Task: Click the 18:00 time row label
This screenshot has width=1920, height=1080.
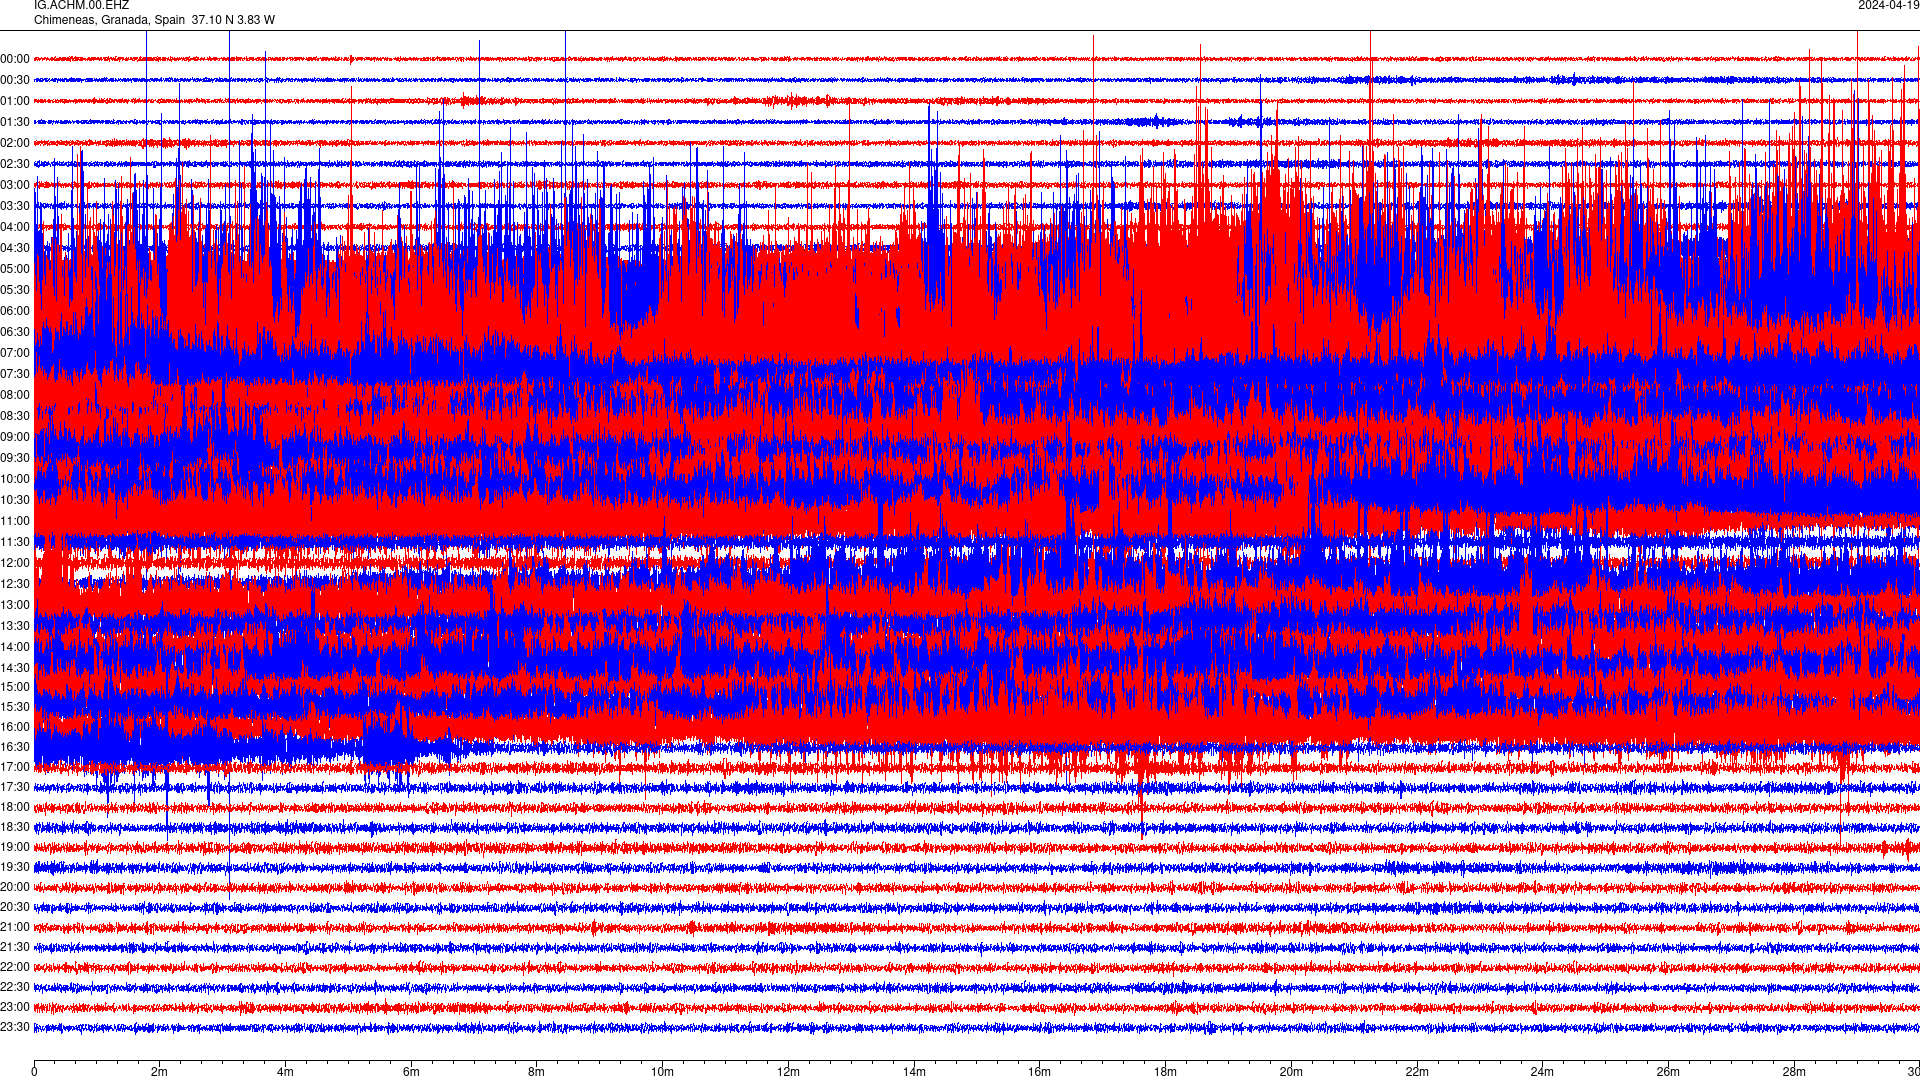Action: (15, 807)
